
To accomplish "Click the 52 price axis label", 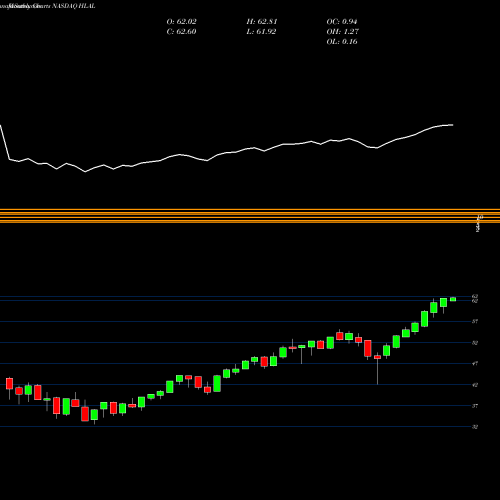I will [475, 342].
